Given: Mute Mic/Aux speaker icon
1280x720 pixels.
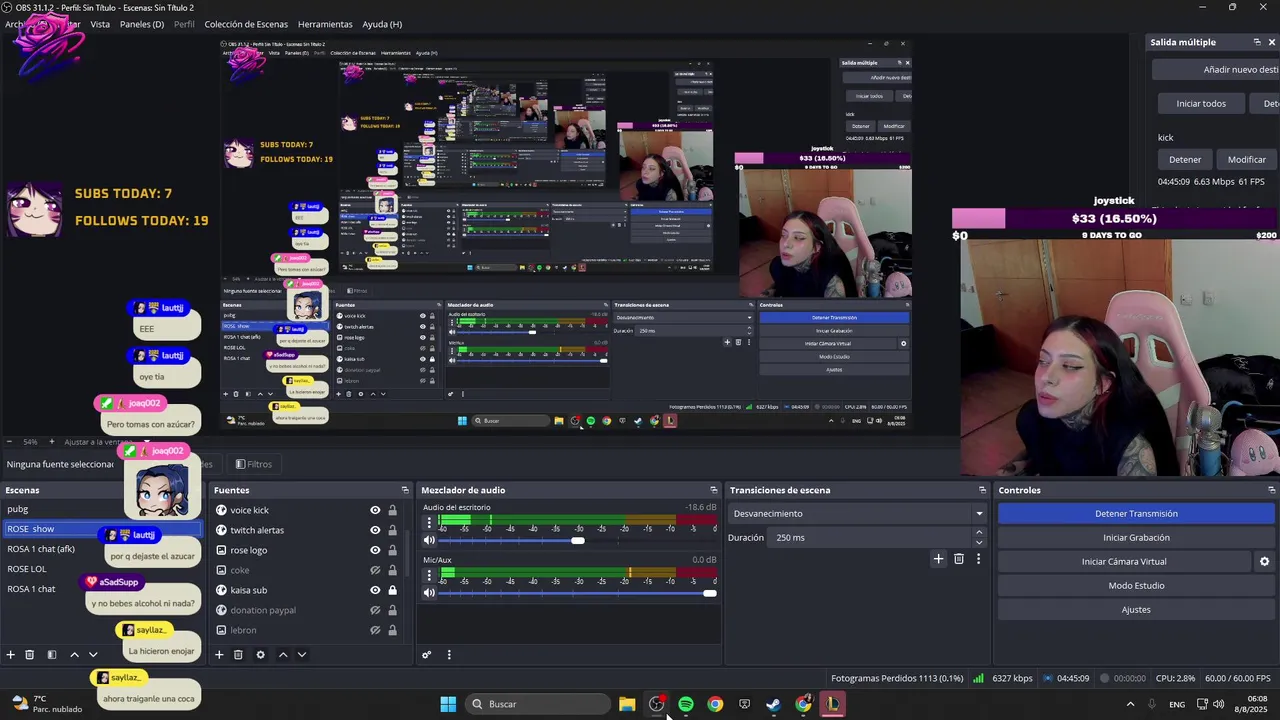Looking at the screenshot, I should coord(429,592).
